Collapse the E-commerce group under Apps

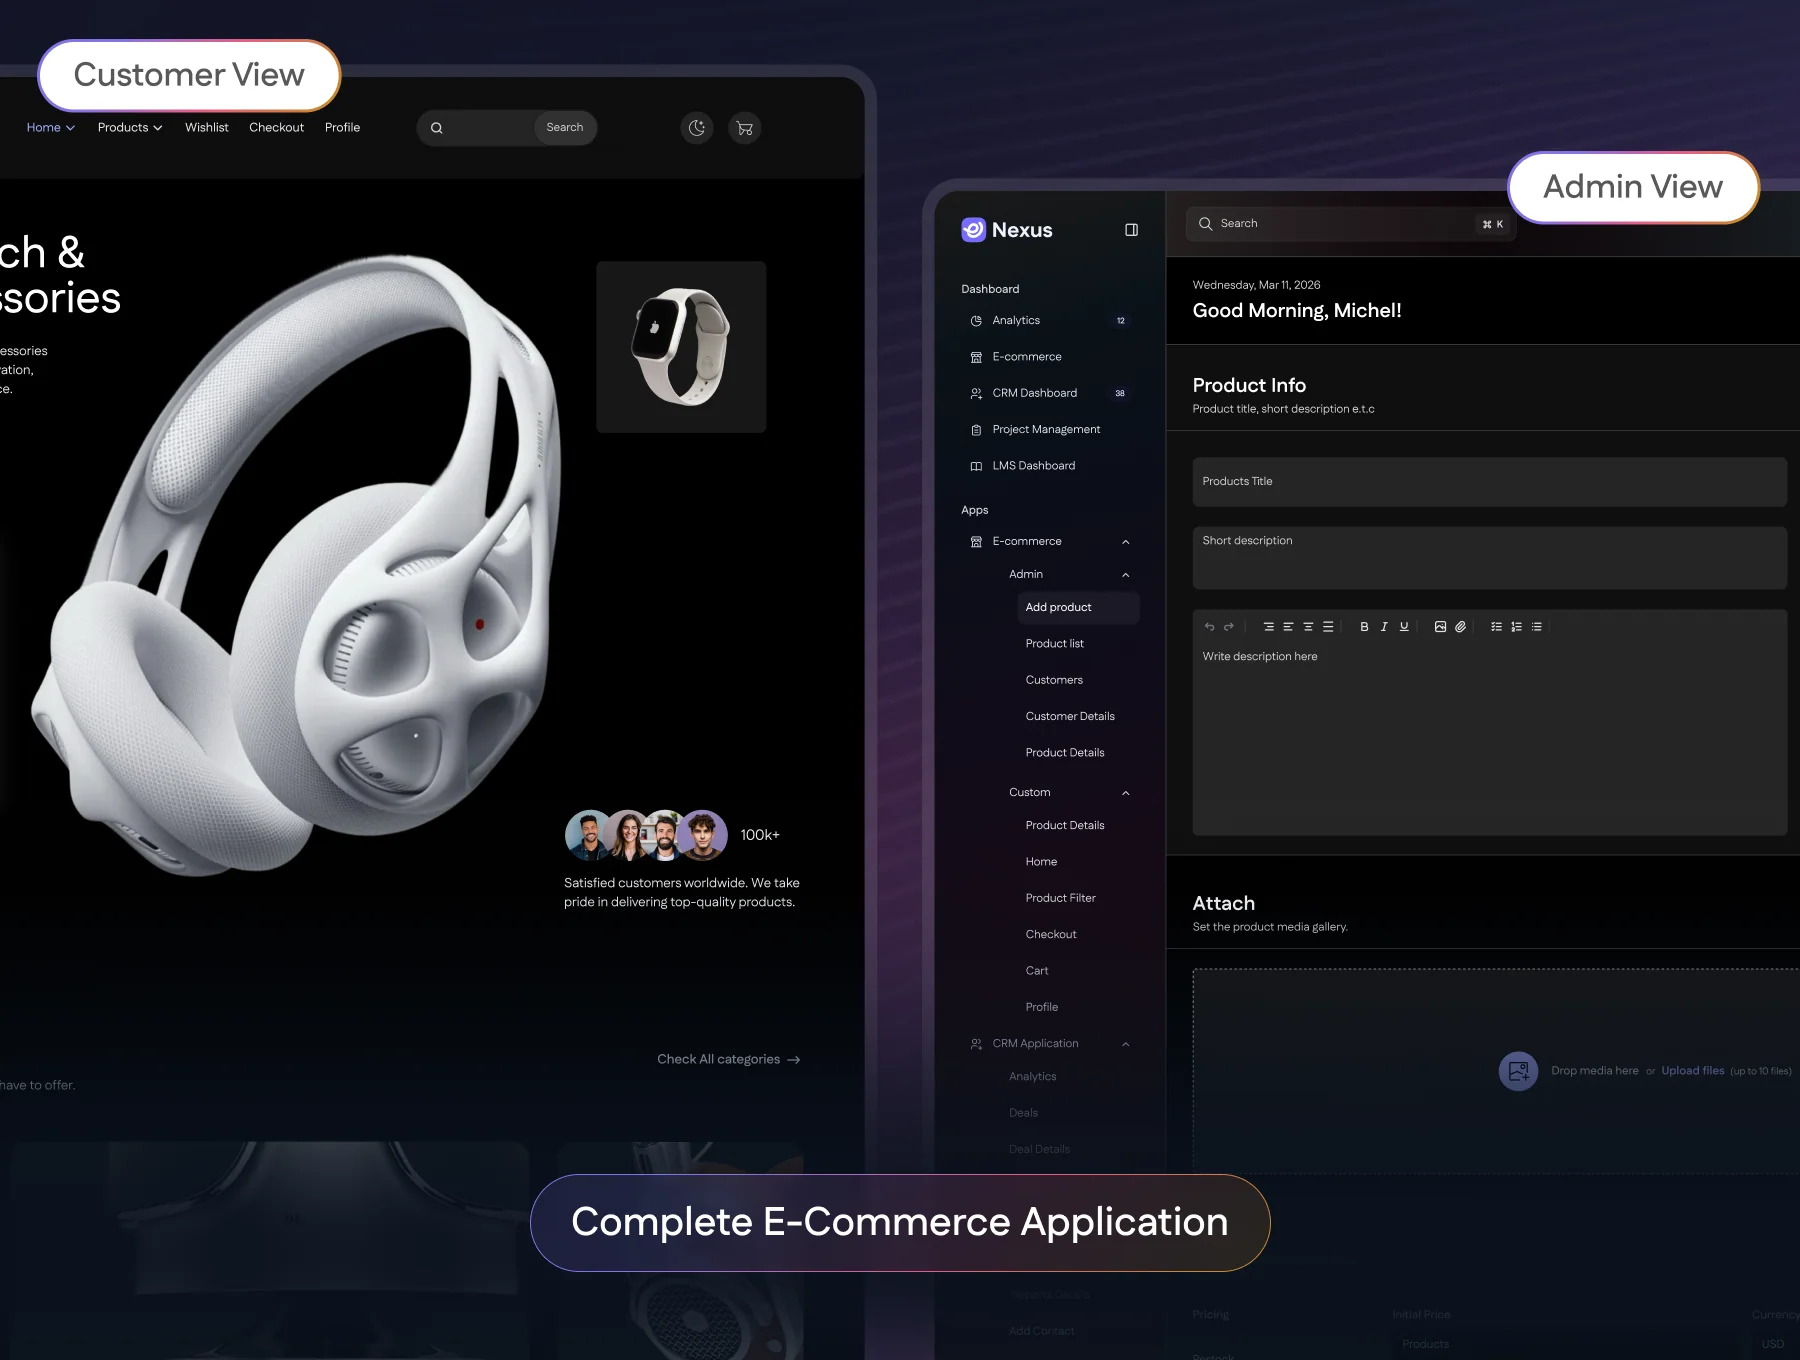pos(1125,542)
